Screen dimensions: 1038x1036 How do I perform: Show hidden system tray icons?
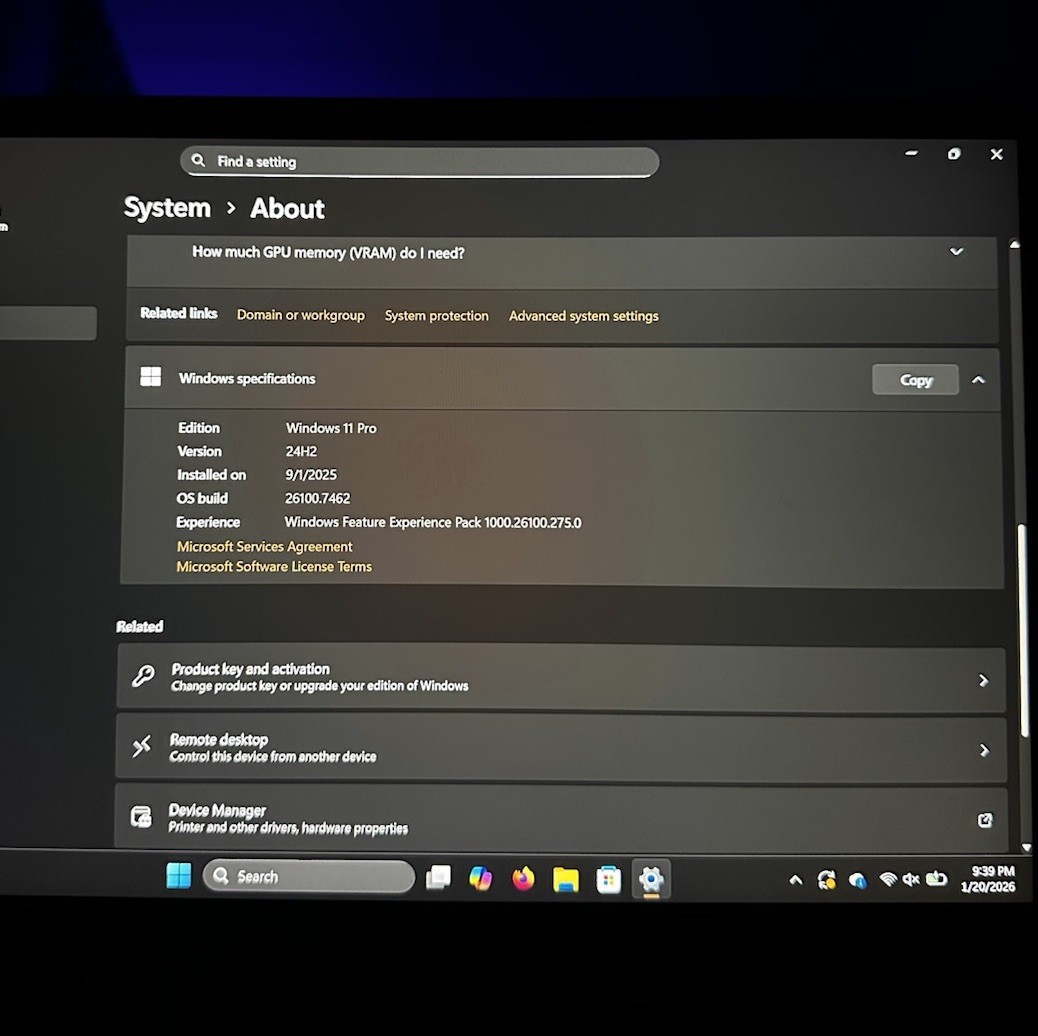(x=796, y=880)
